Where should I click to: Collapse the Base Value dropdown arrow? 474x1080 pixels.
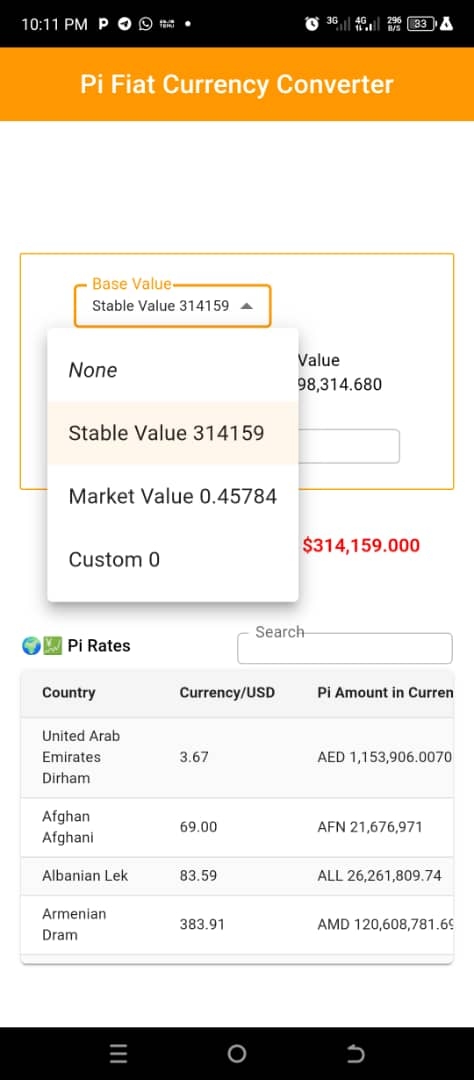point(246,306)
